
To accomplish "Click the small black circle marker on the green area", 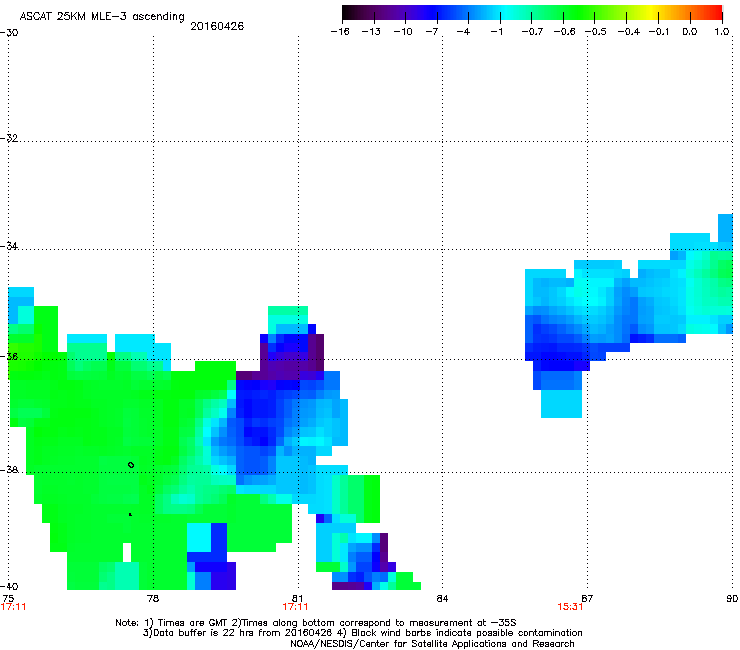I will point(131,465).
